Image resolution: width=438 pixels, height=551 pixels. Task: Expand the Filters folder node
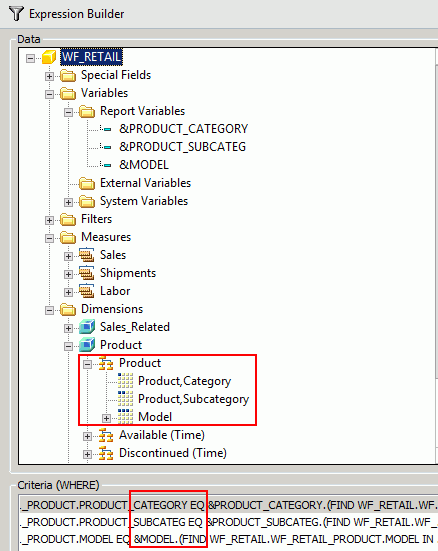point(49,220)
